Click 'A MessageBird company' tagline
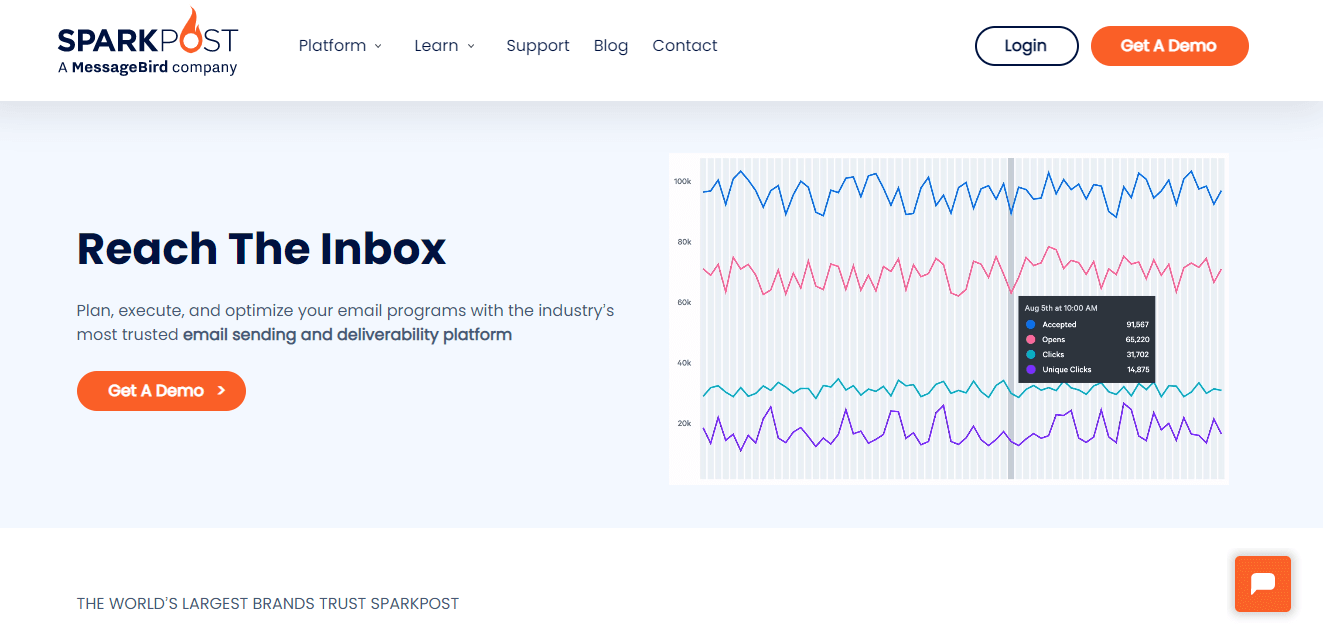Viewport: 1323px width, 630px height. tap(148, 68)
